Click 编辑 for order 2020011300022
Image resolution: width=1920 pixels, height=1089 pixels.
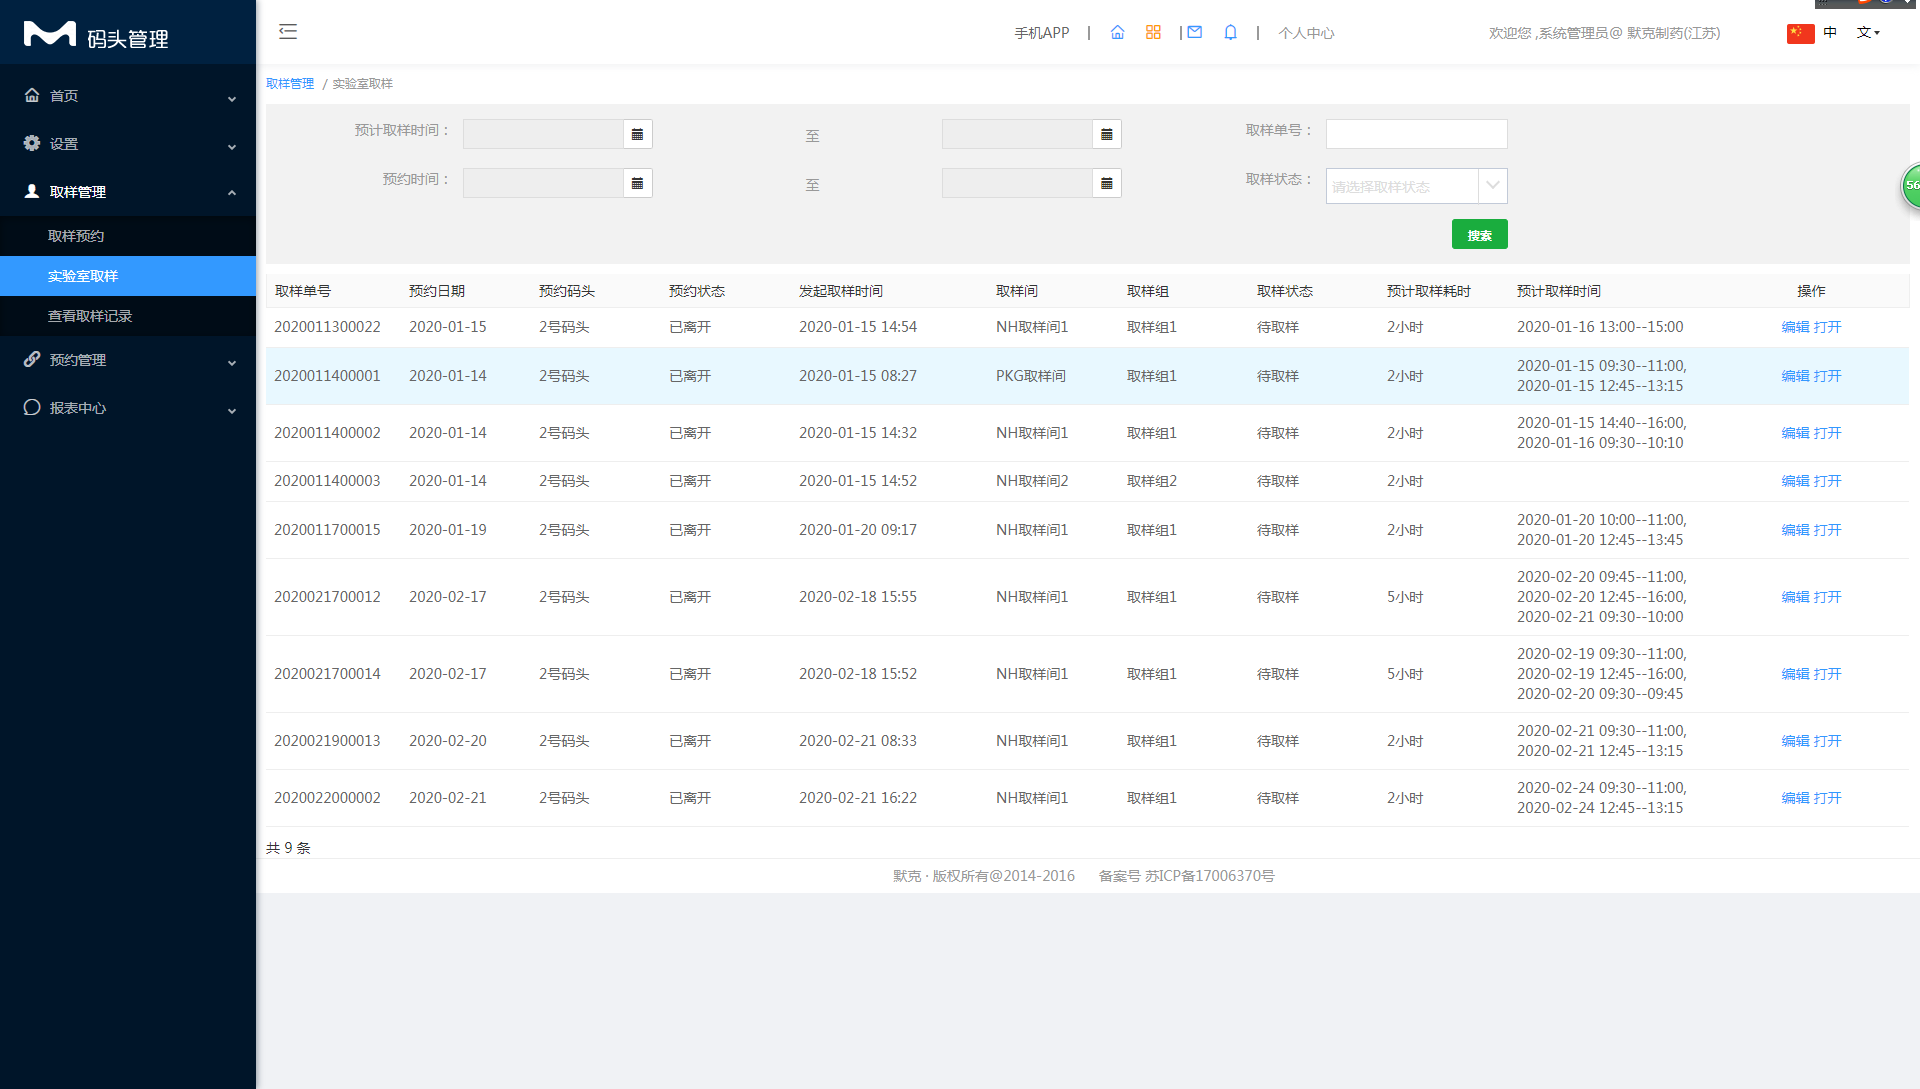click(x=1795, y=327)
